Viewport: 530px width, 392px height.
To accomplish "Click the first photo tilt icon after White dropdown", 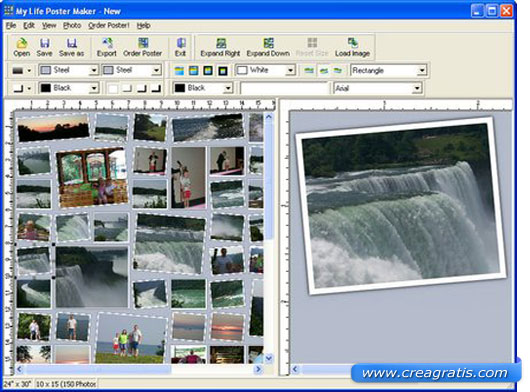I will click(309, 70).
